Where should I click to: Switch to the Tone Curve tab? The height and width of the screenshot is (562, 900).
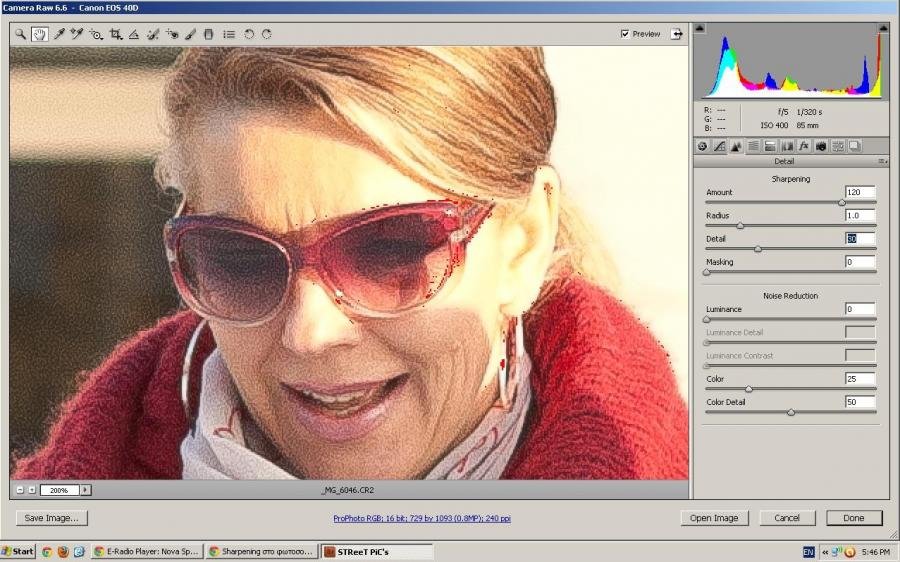719,146
